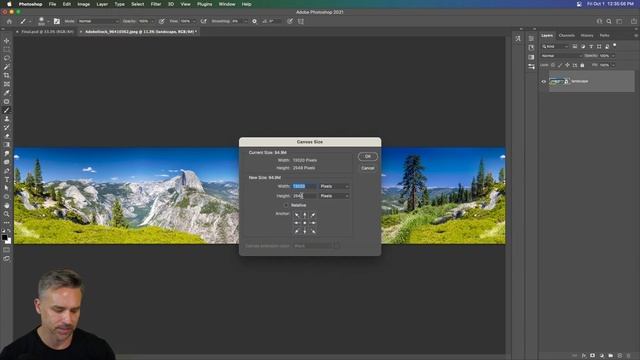Click OK in the Canvas Size dialog

[367, 156]
